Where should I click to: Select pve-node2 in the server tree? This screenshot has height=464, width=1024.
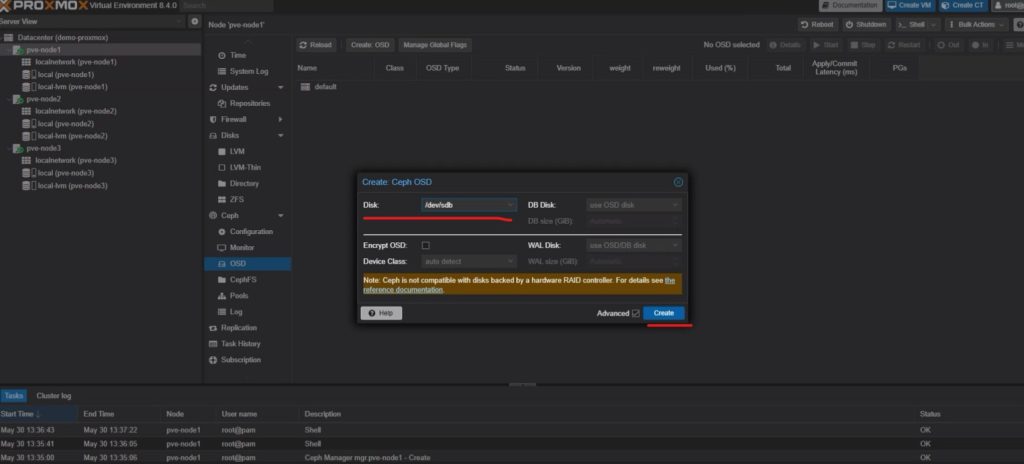click(44, 99)
